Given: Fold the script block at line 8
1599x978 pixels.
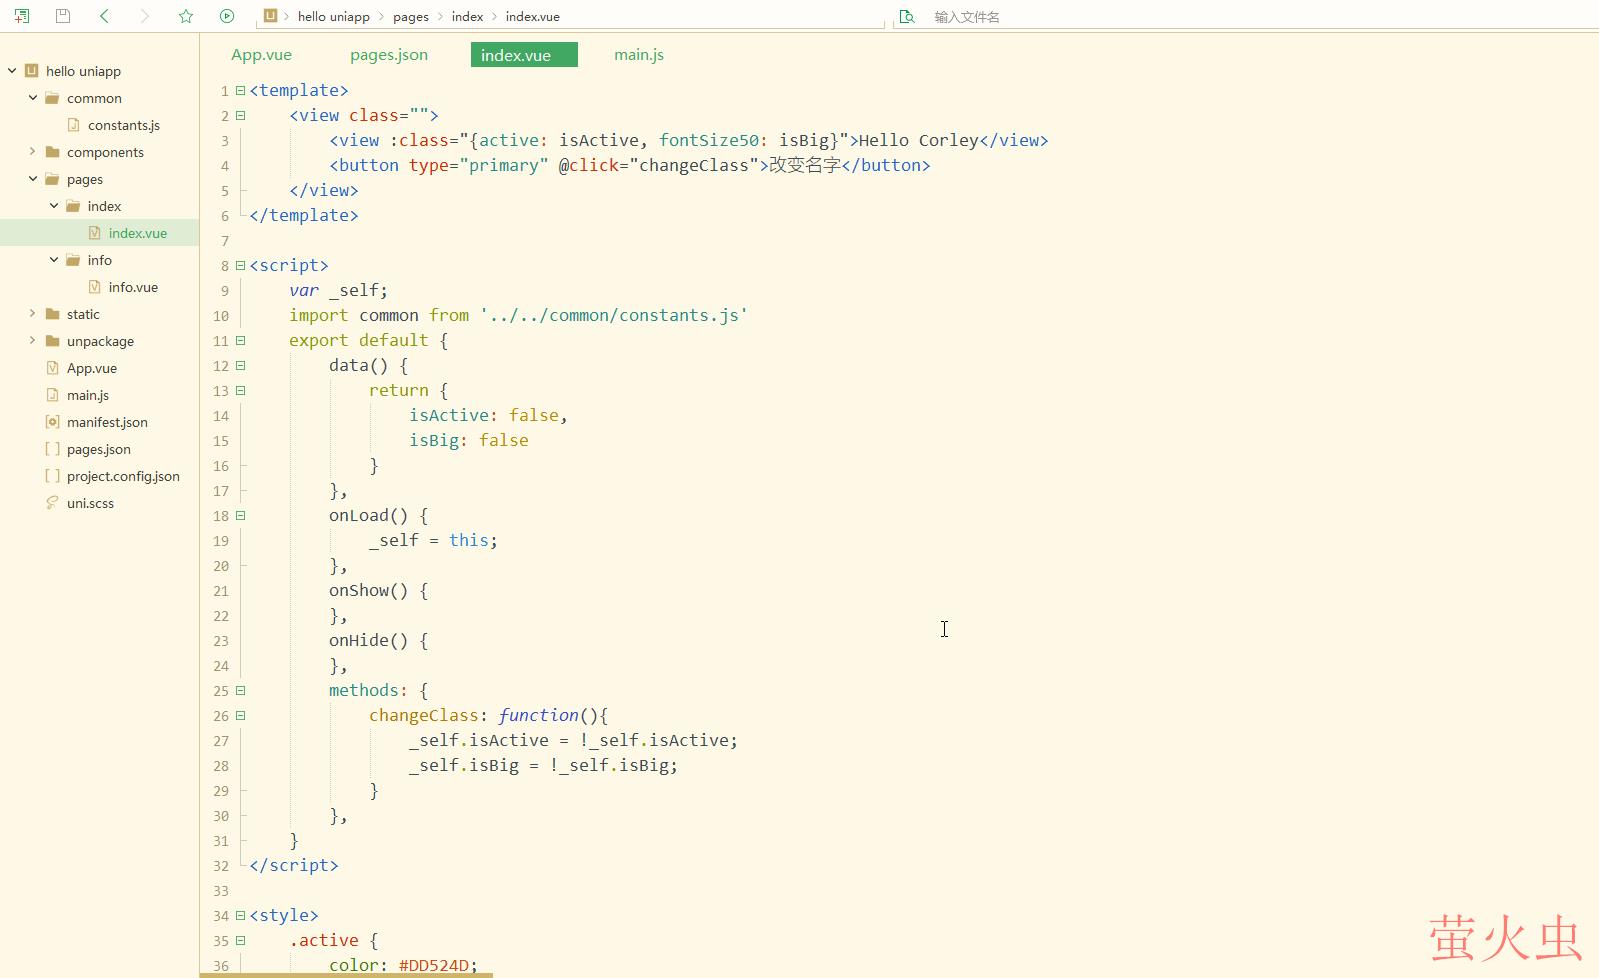Looking at the screenshot, I should (240, 265).
